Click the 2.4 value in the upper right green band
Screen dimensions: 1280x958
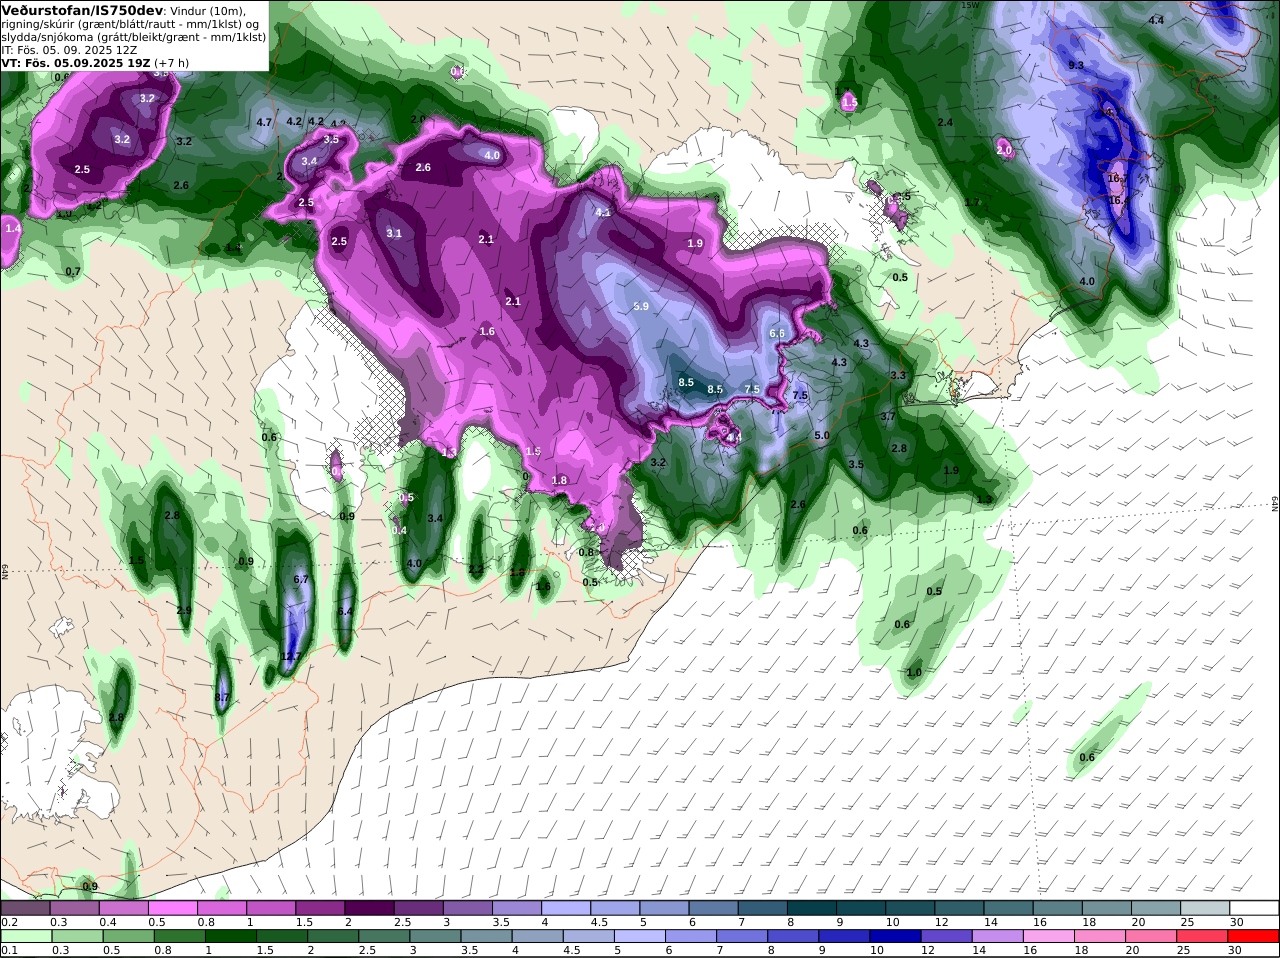click(945, 122)
